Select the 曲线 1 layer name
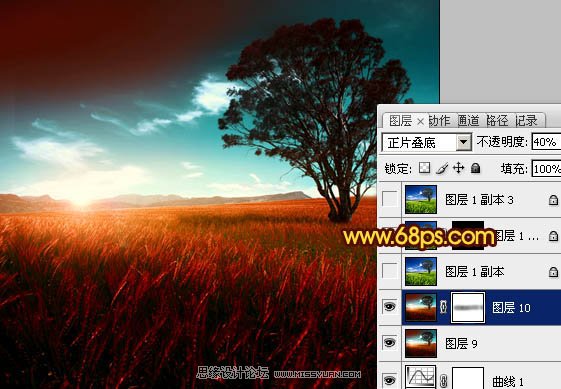Screen dimensions: 561x389 coord(508,381)
